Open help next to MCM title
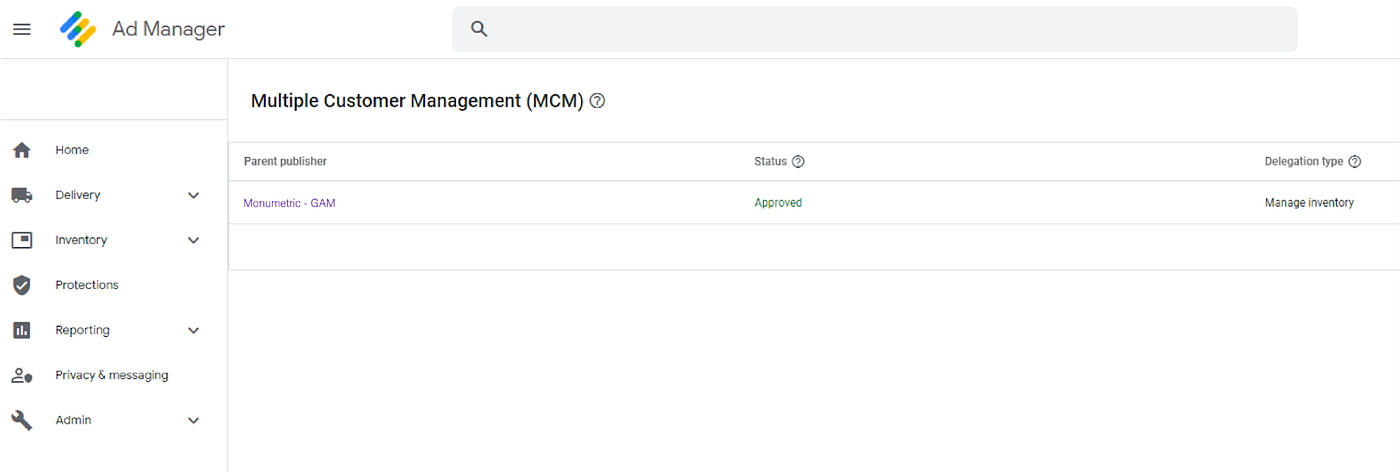 tap(597, 101)
